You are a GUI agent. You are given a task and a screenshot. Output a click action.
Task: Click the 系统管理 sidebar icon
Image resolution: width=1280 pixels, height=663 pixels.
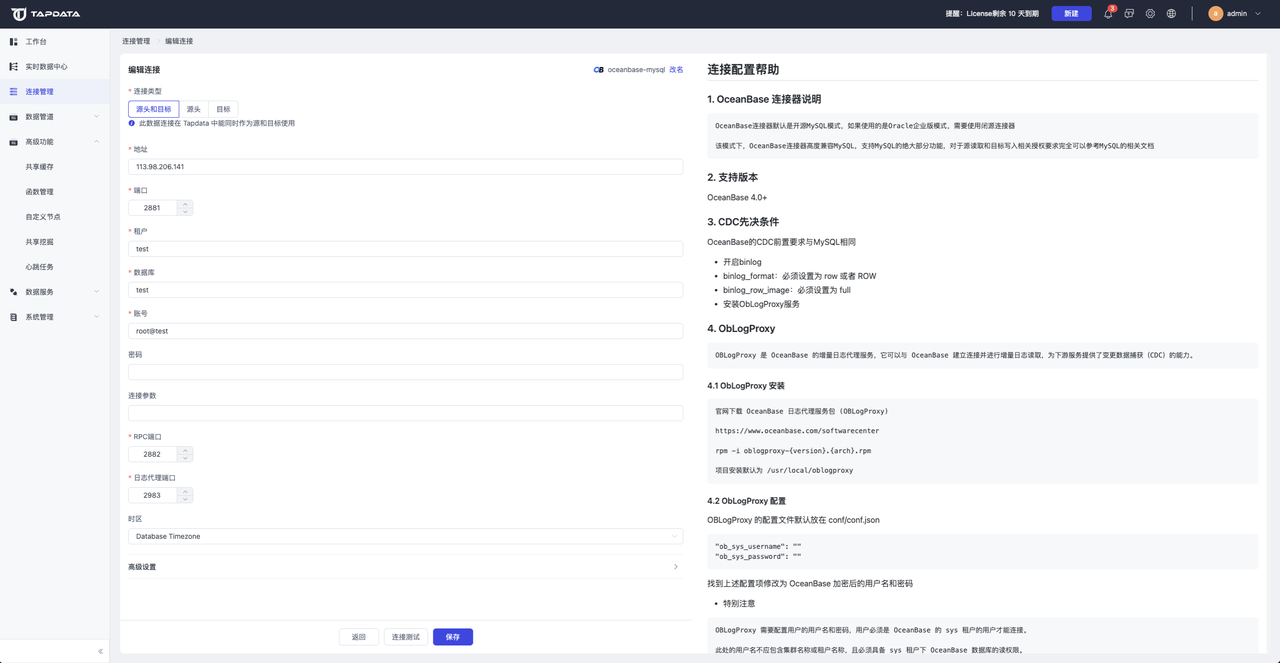pos(13,317)
